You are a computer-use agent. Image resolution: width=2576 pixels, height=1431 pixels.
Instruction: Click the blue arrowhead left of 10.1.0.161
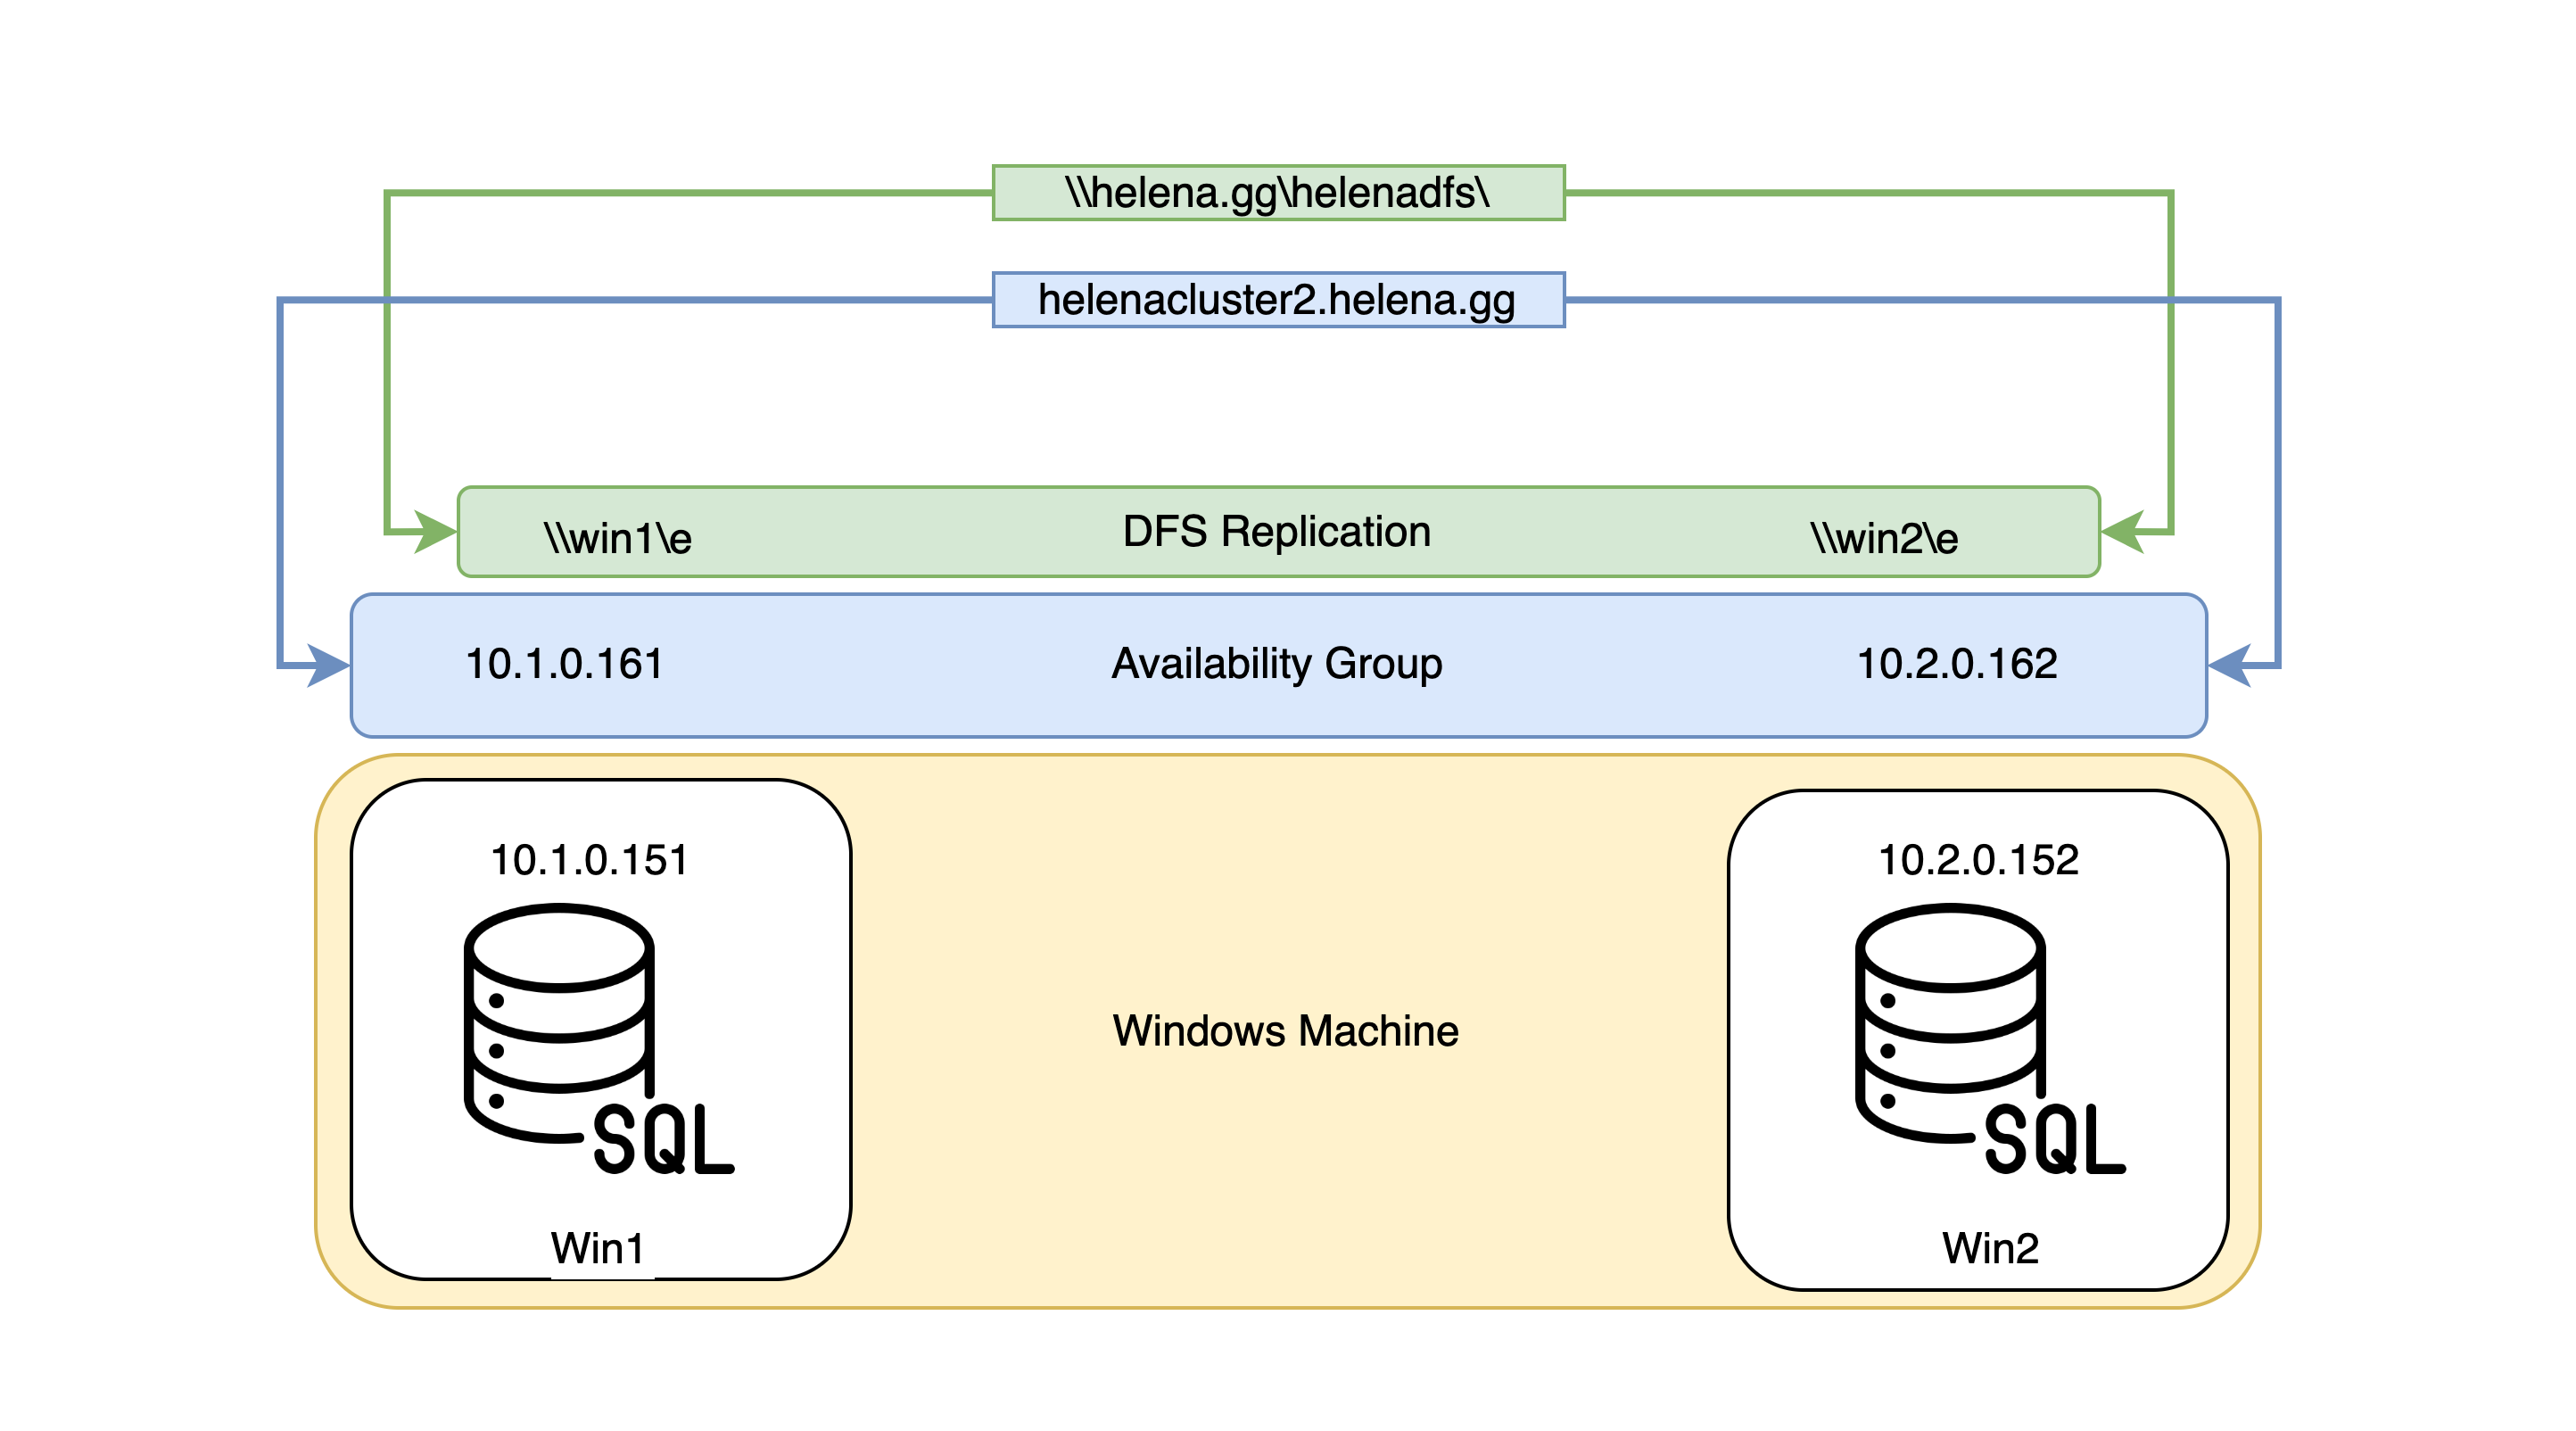click(x=328, y=665)
